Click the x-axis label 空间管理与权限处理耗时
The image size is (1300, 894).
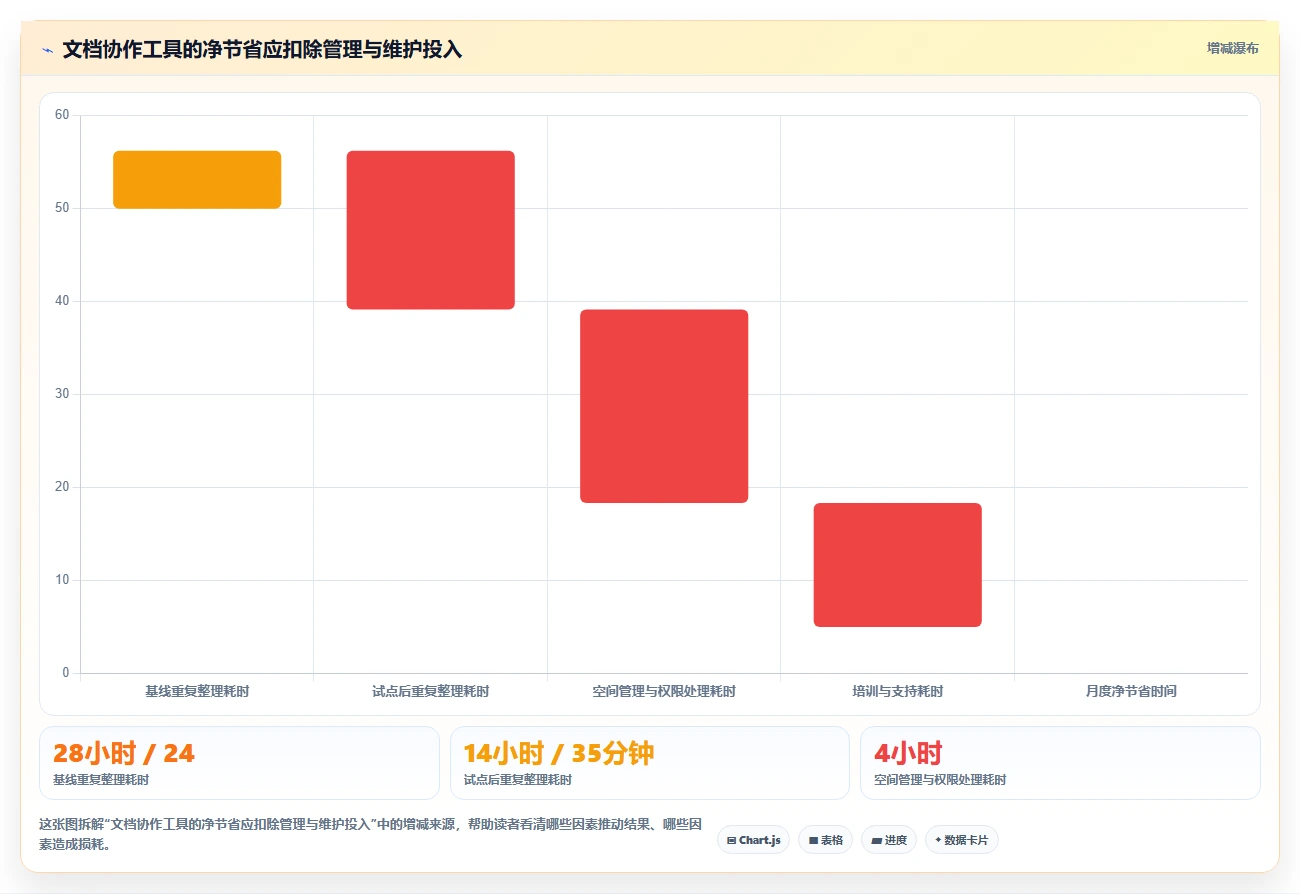point(664,691)
